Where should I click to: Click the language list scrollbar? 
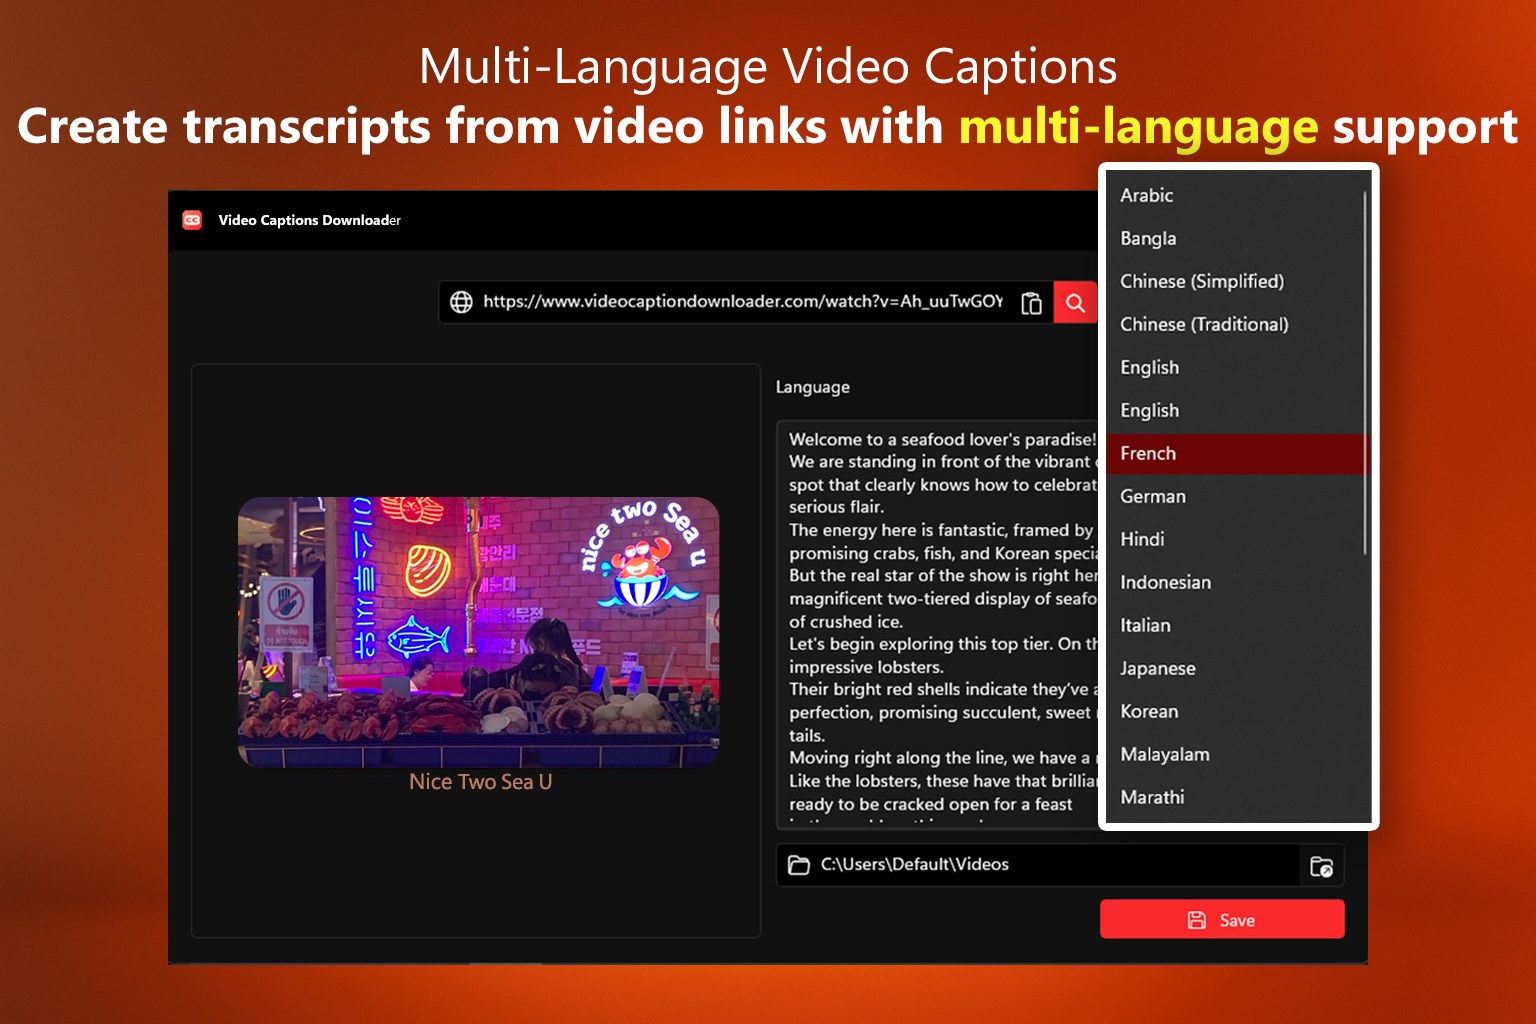[x=1365, y=372]
